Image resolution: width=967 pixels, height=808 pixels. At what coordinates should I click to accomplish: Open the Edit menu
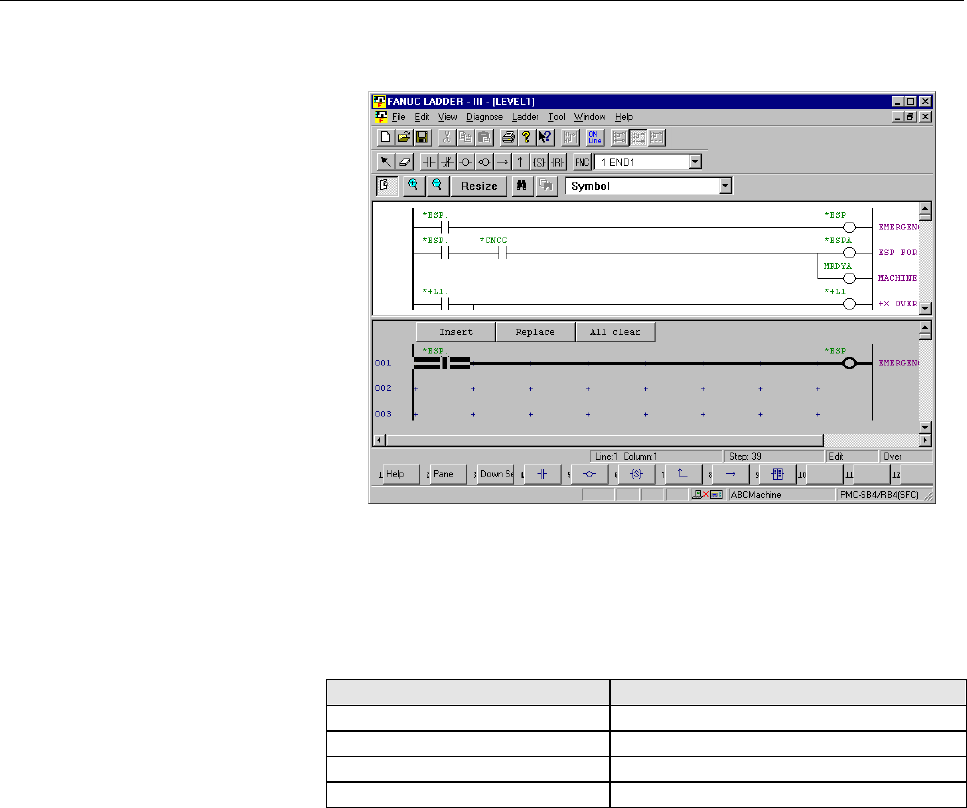pyautogui.click(x=422, y=117)
